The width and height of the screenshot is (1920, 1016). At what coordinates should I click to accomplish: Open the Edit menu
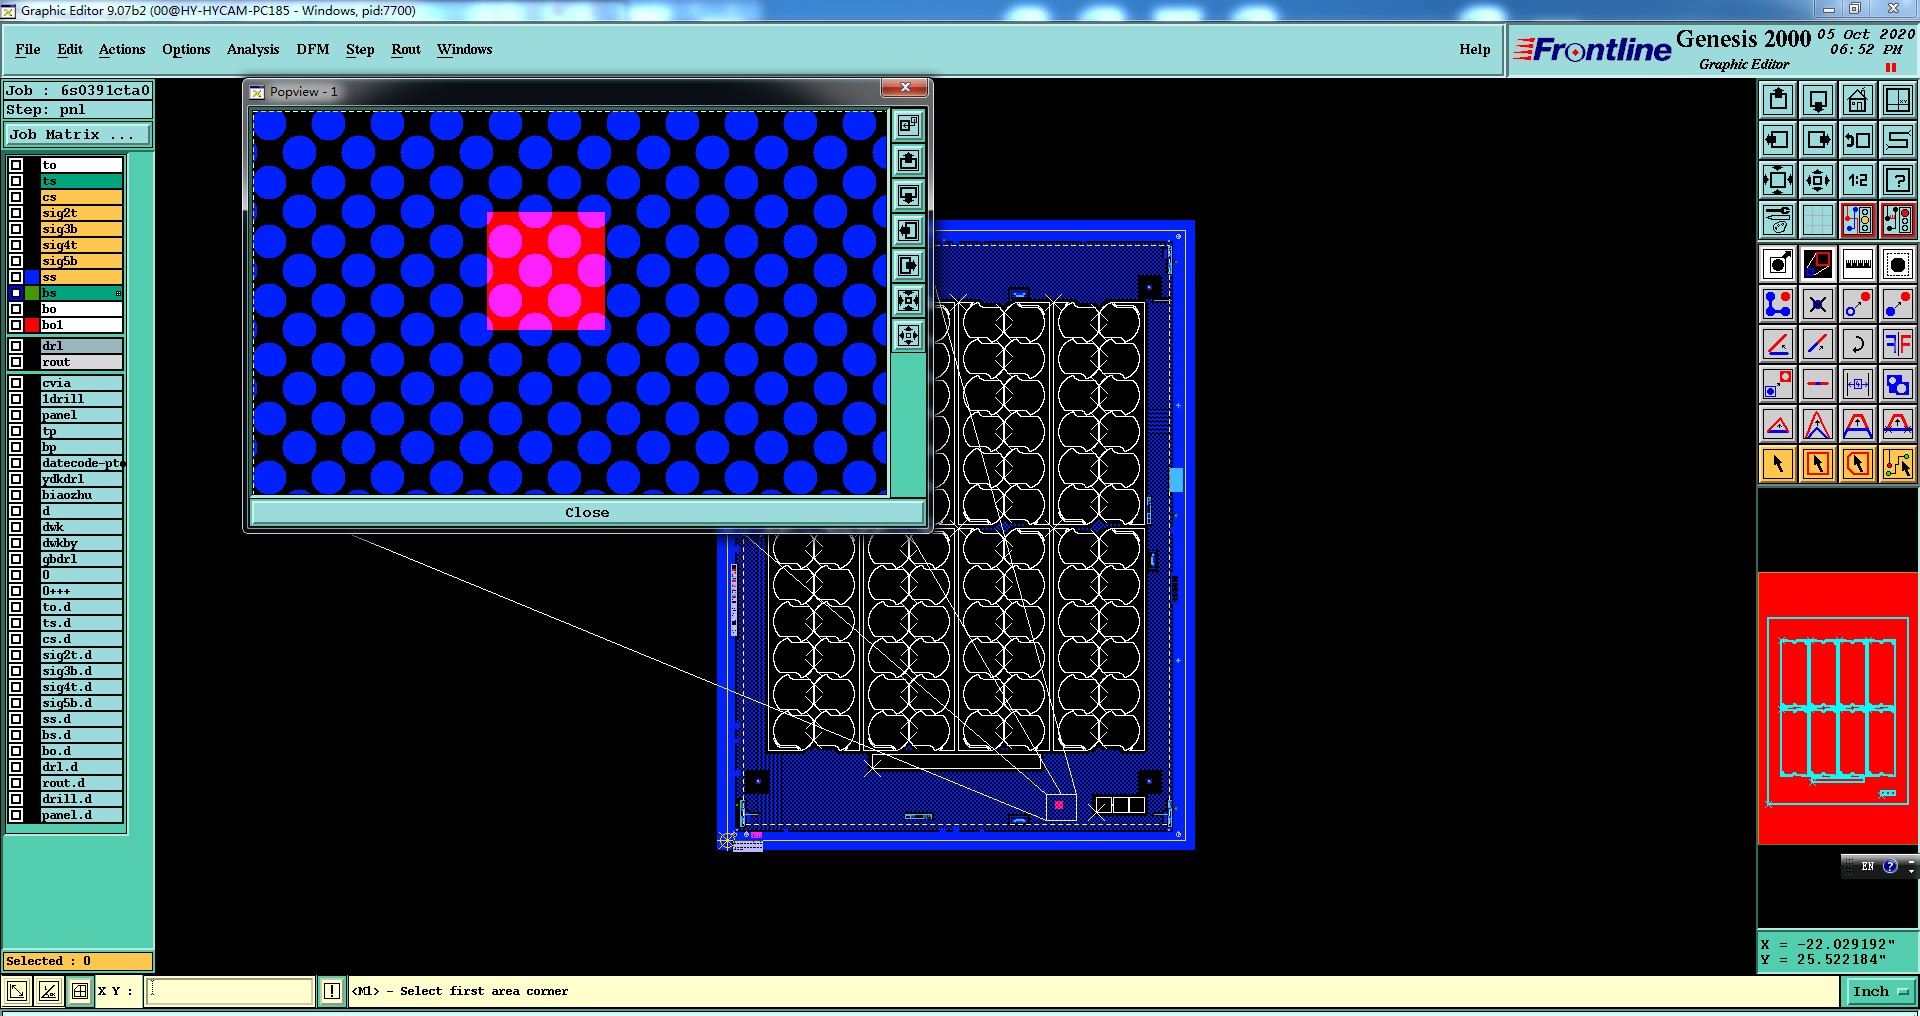(x=70, y=49)
